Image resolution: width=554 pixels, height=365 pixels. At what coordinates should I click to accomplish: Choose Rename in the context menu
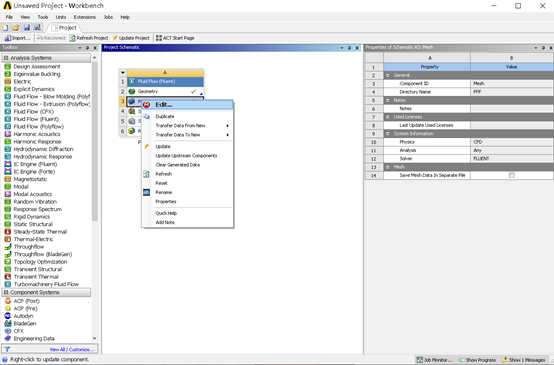(x=188, y=192)
